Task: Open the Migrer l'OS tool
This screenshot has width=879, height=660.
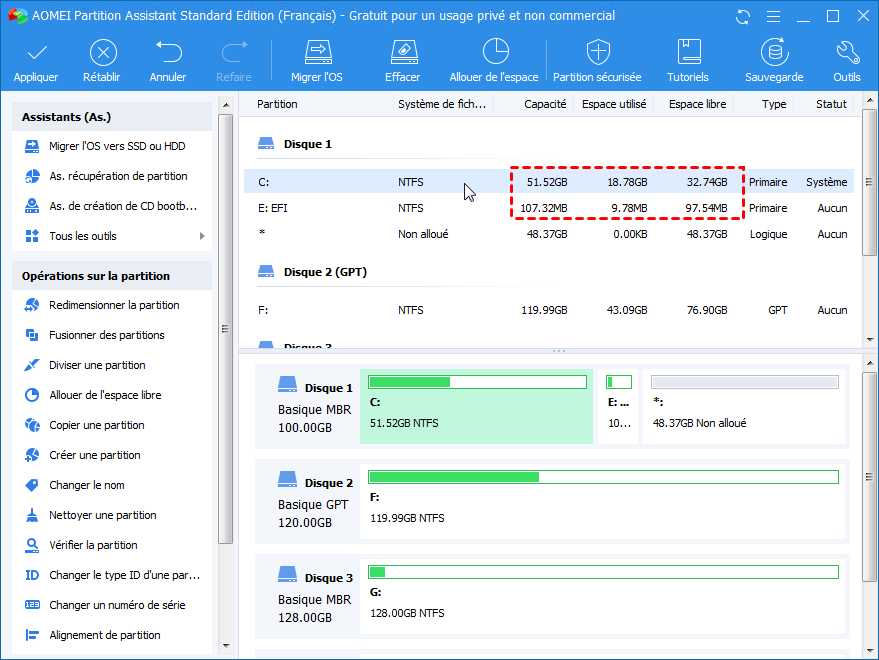Action: pos(317,53)
